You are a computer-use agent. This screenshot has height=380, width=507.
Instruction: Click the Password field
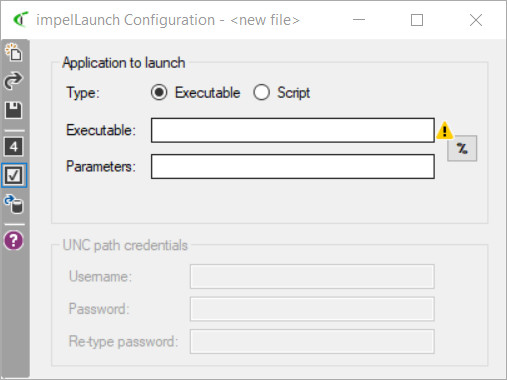click(x=312, y=309)
